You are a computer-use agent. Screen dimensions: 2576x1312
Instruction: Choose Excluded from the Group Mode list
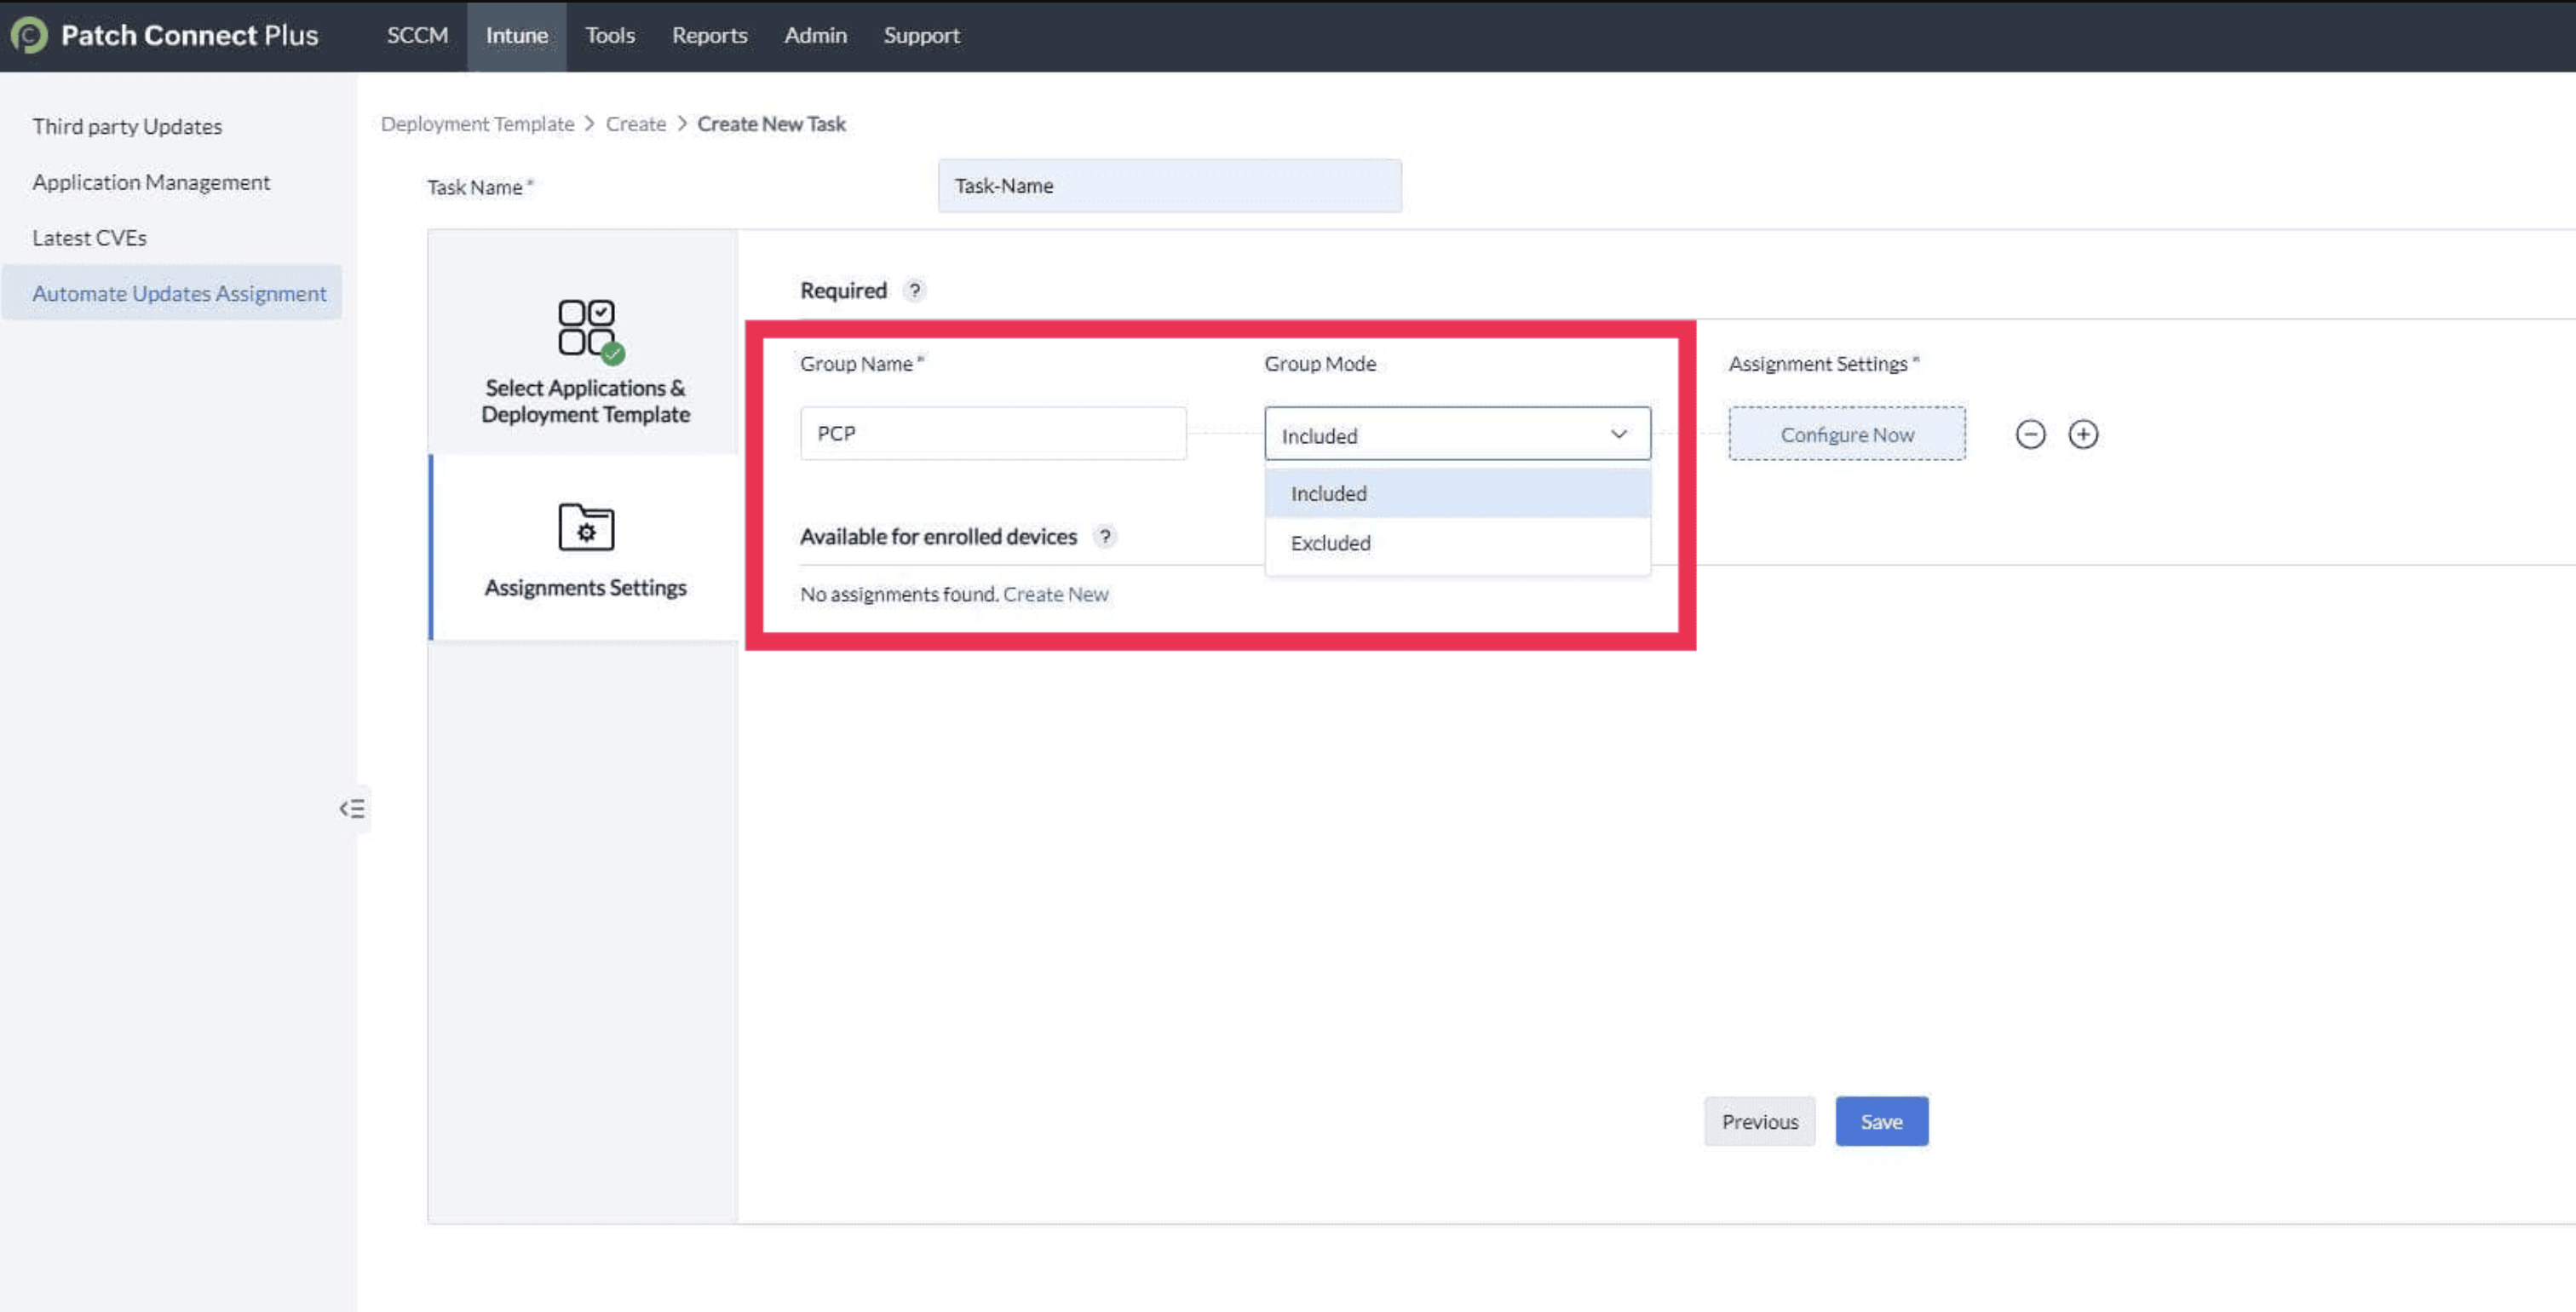(x=1330, y=543)
